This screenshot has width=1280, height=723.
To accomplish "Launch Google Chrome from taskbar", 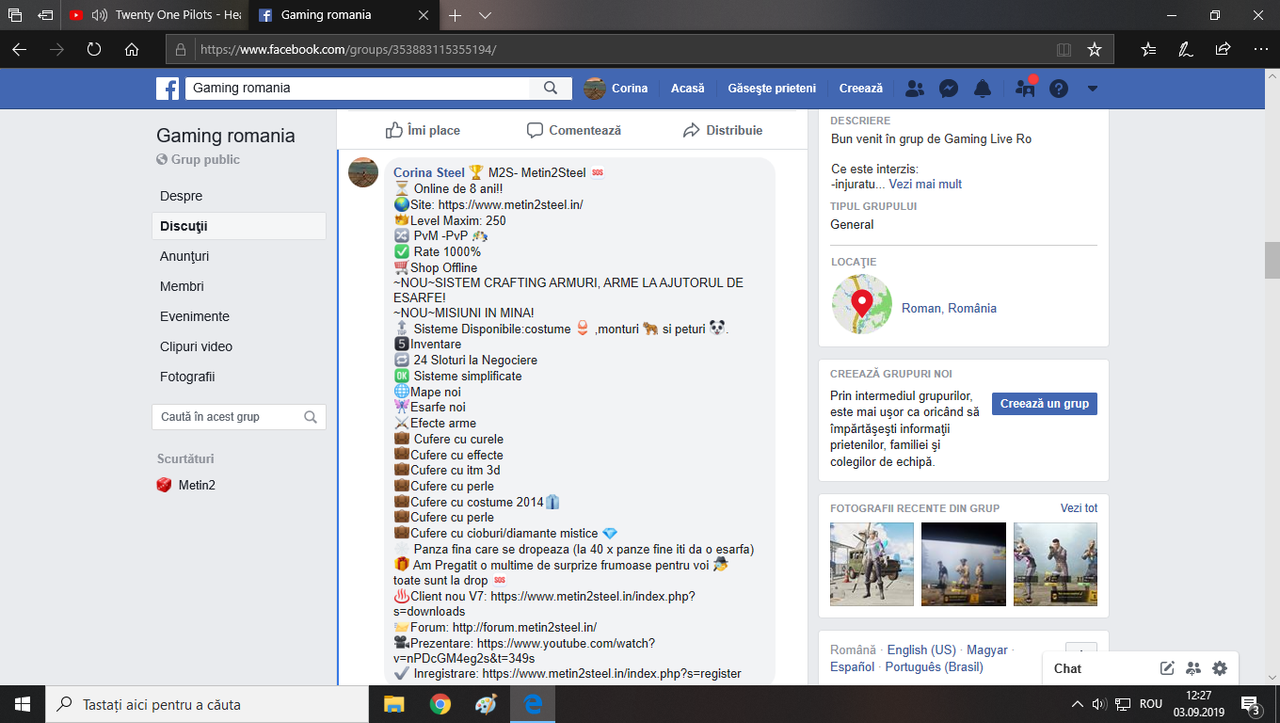I will (440, 704).
